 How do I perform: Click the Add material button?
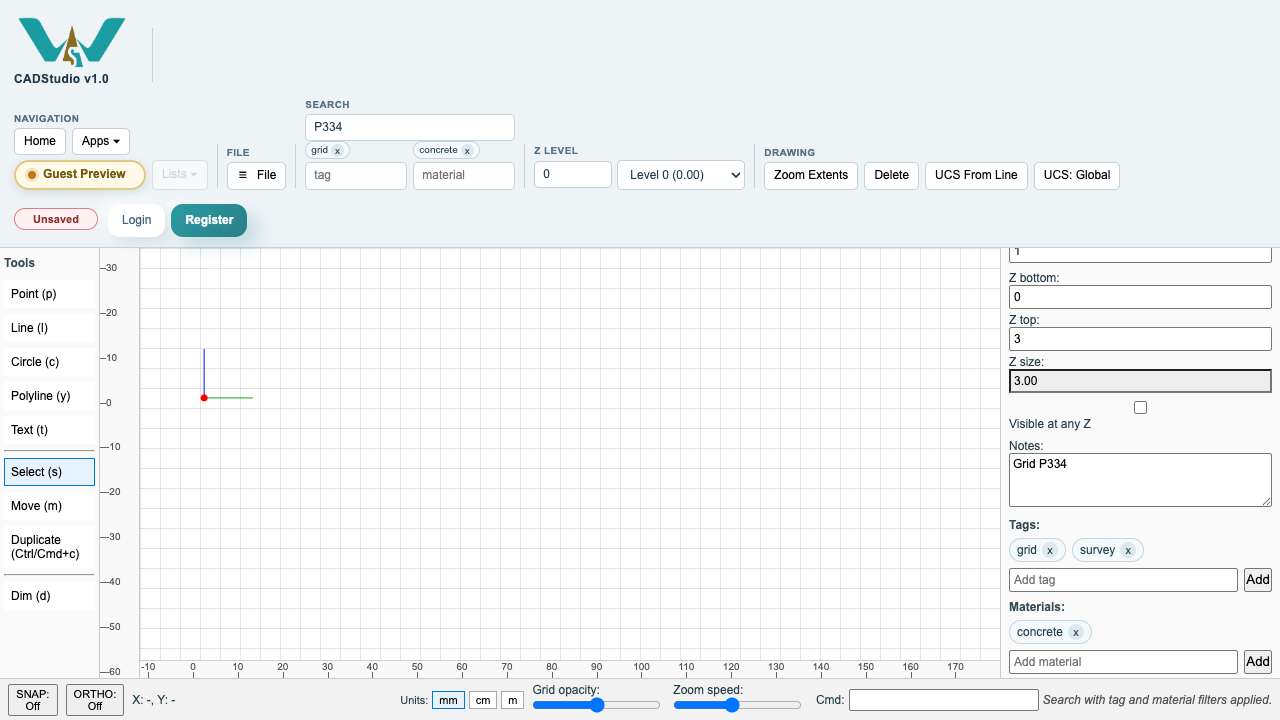click(x=1258, y=662)
